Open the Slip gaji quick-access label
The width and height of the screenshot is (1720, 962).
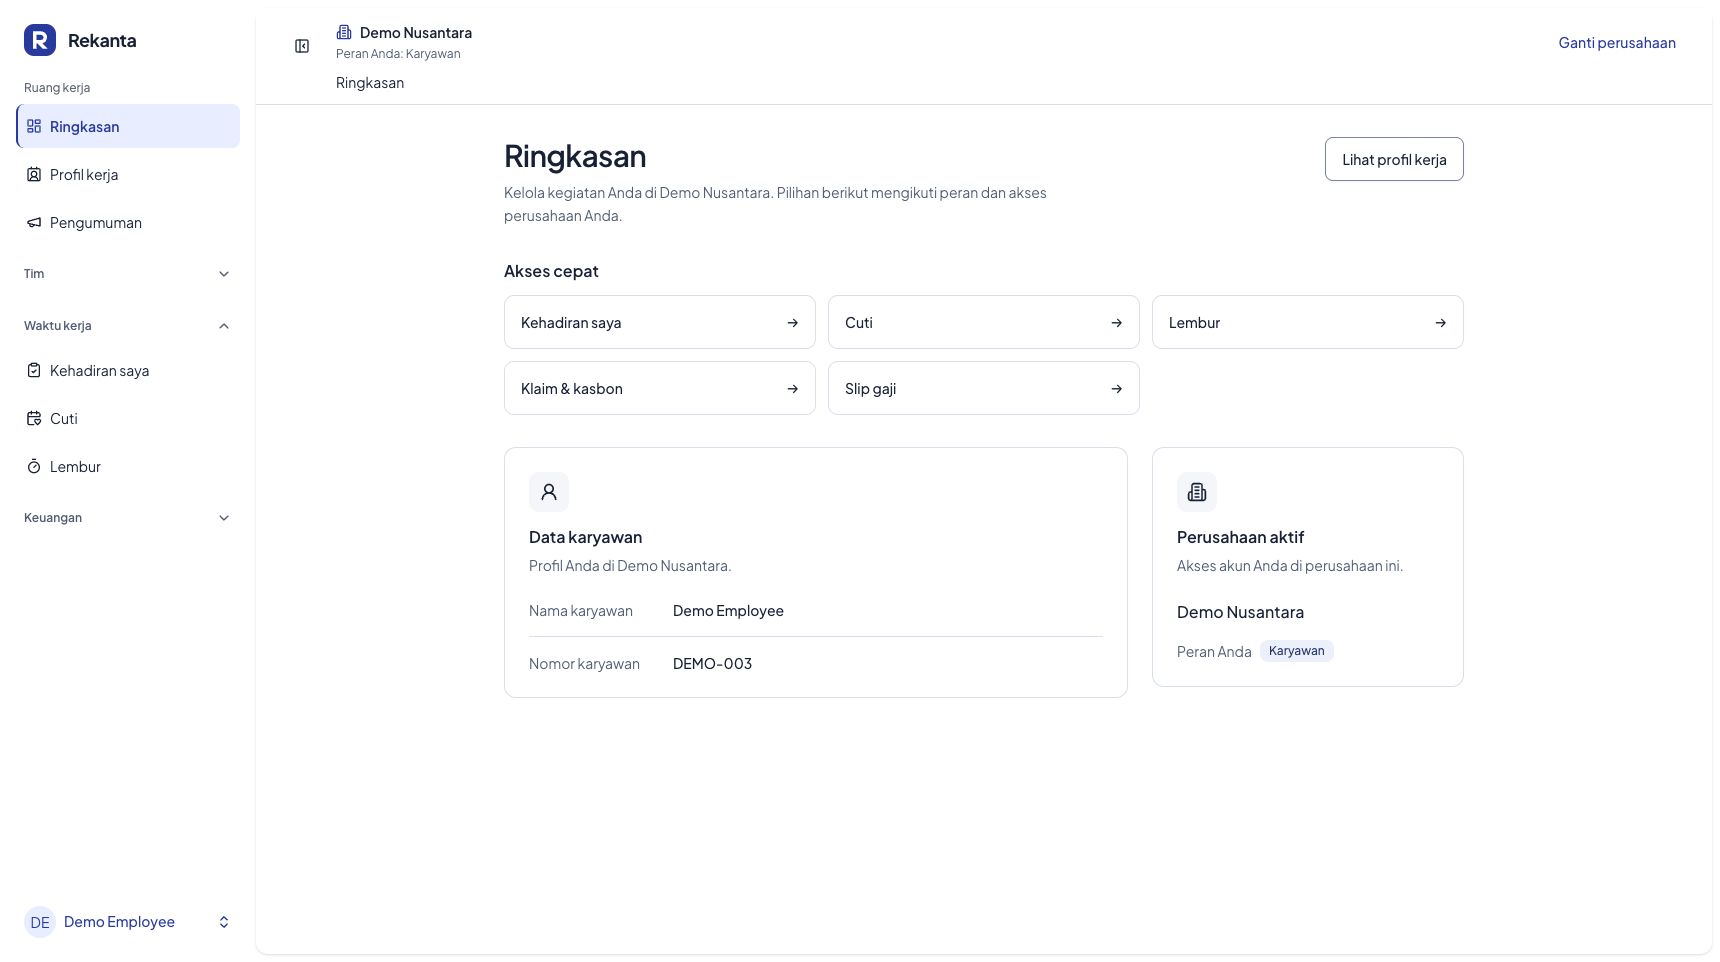[x=870, y=388]
